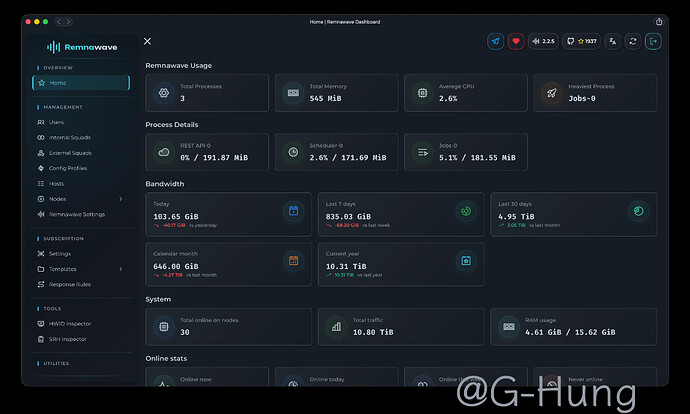Click the HWID Inspector icon
The height and width of the screenshot is (414, 690).
(x=41, y=324)
